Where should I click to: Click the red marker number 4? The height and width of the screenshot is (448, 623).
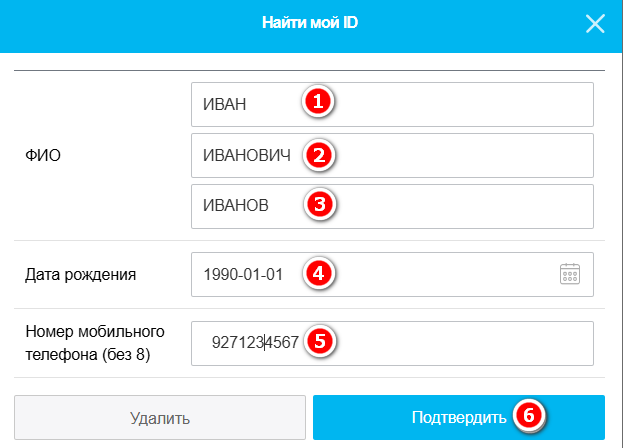pos(318,273)
